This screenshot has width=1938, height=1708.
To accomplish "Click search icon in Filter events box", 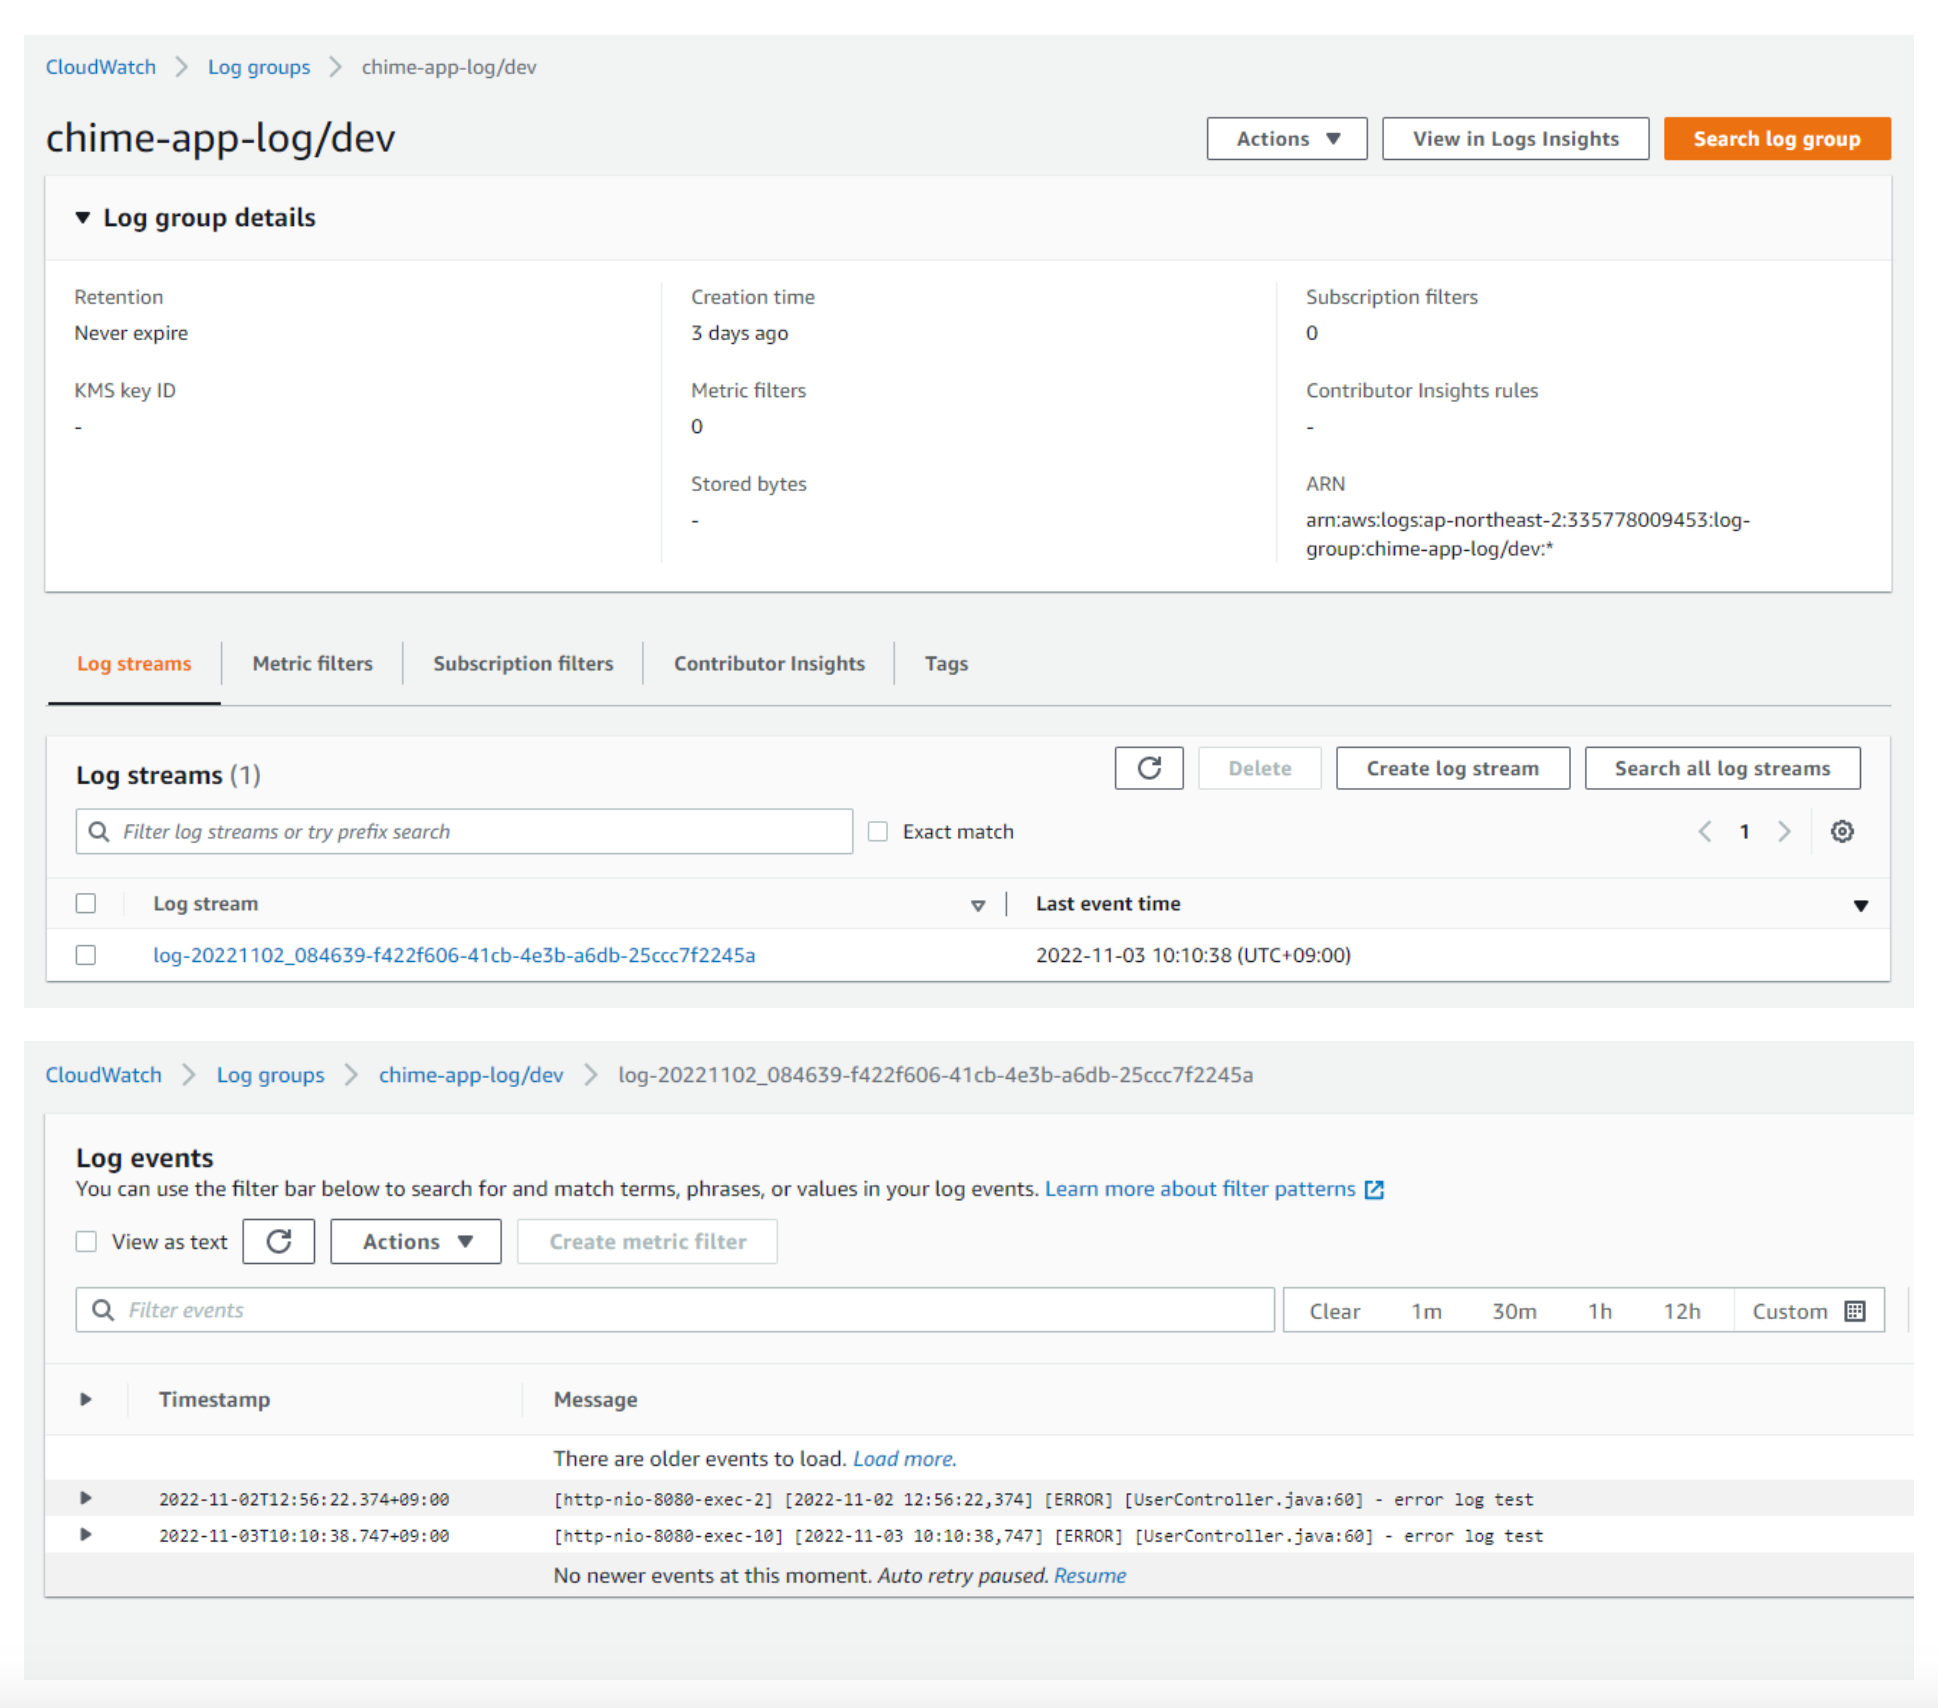I will pyautogui.click(x=103, y=1310).
